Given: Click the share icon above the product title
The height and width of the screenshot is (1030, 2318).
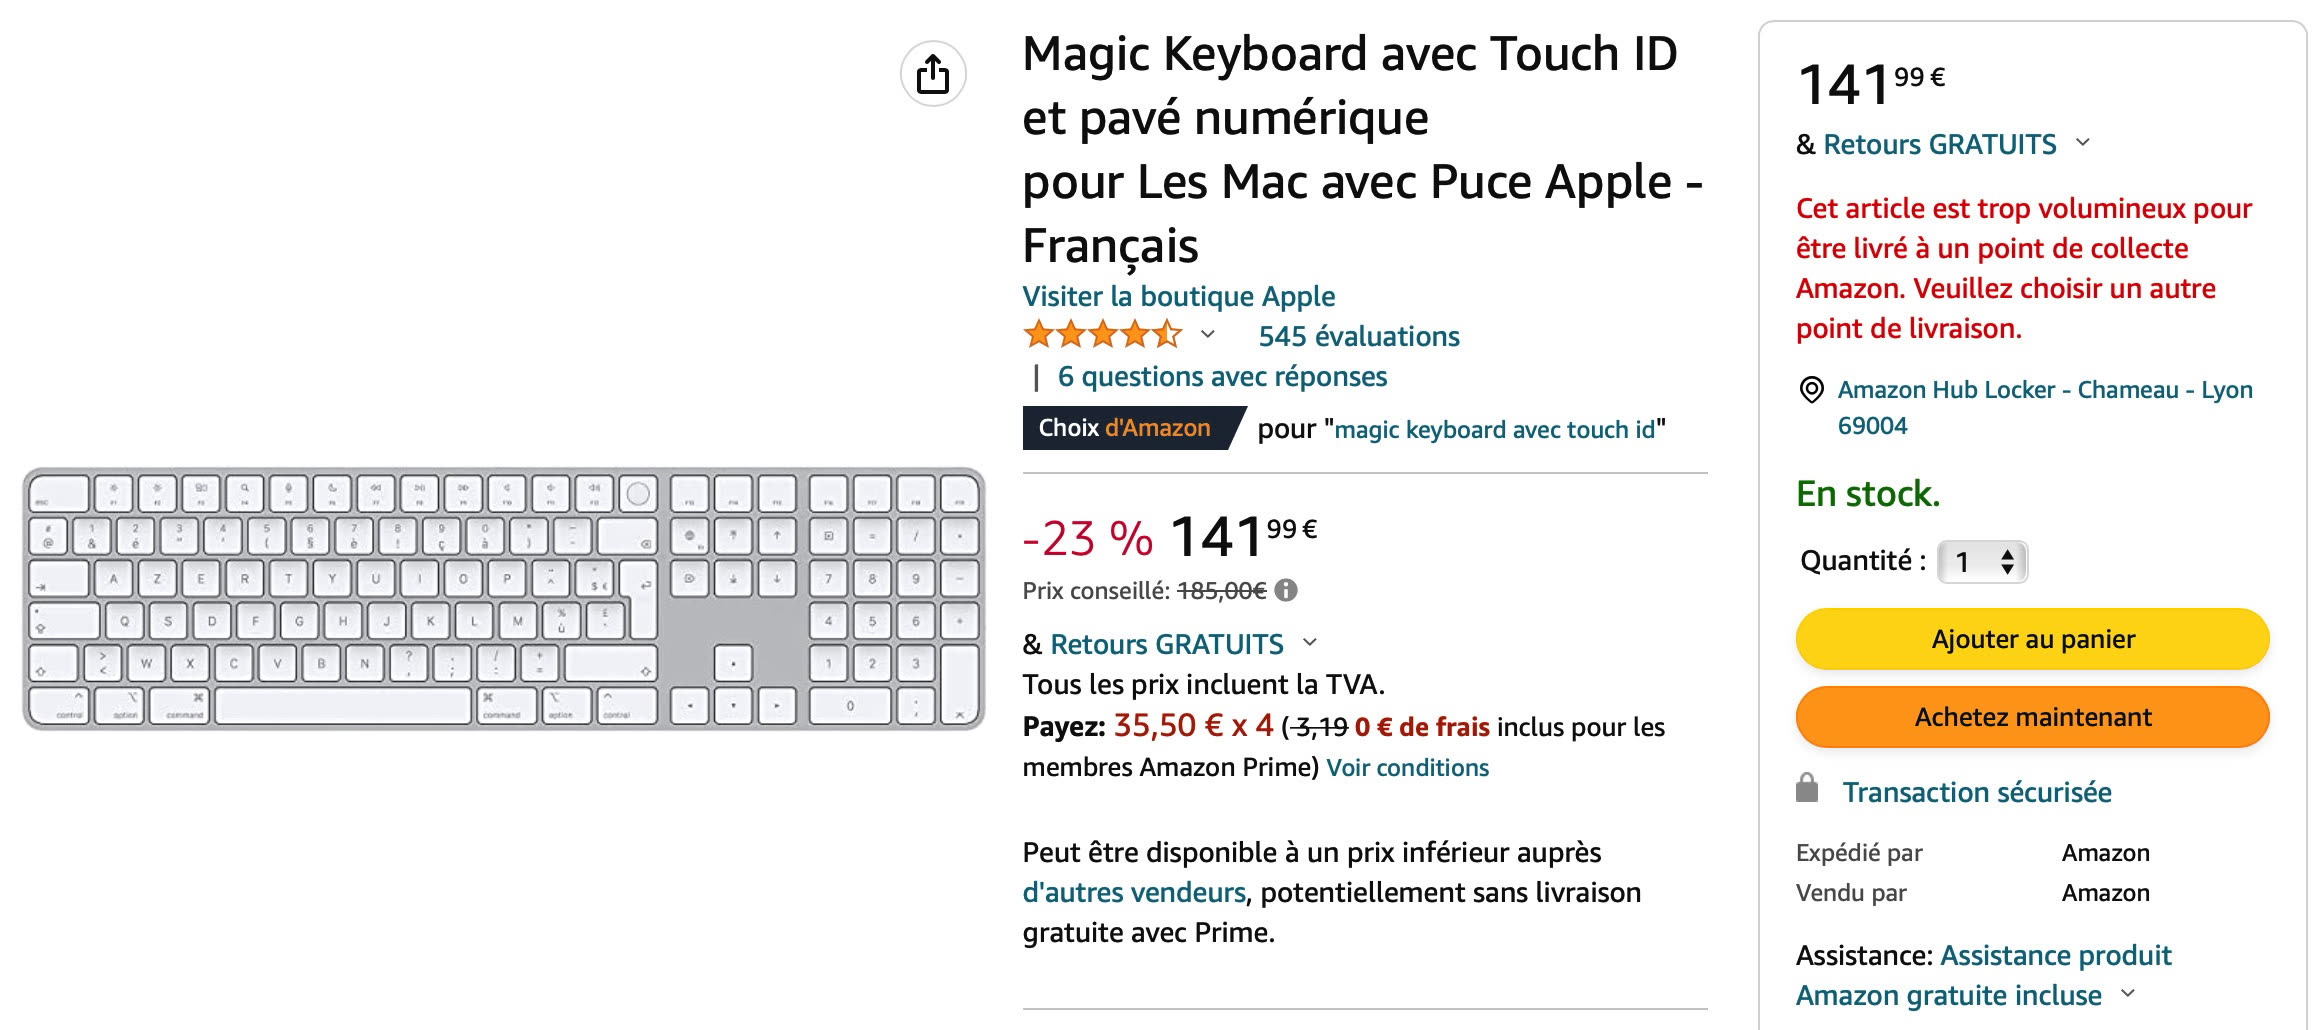Looking at the screenshot, I should 934,73.
